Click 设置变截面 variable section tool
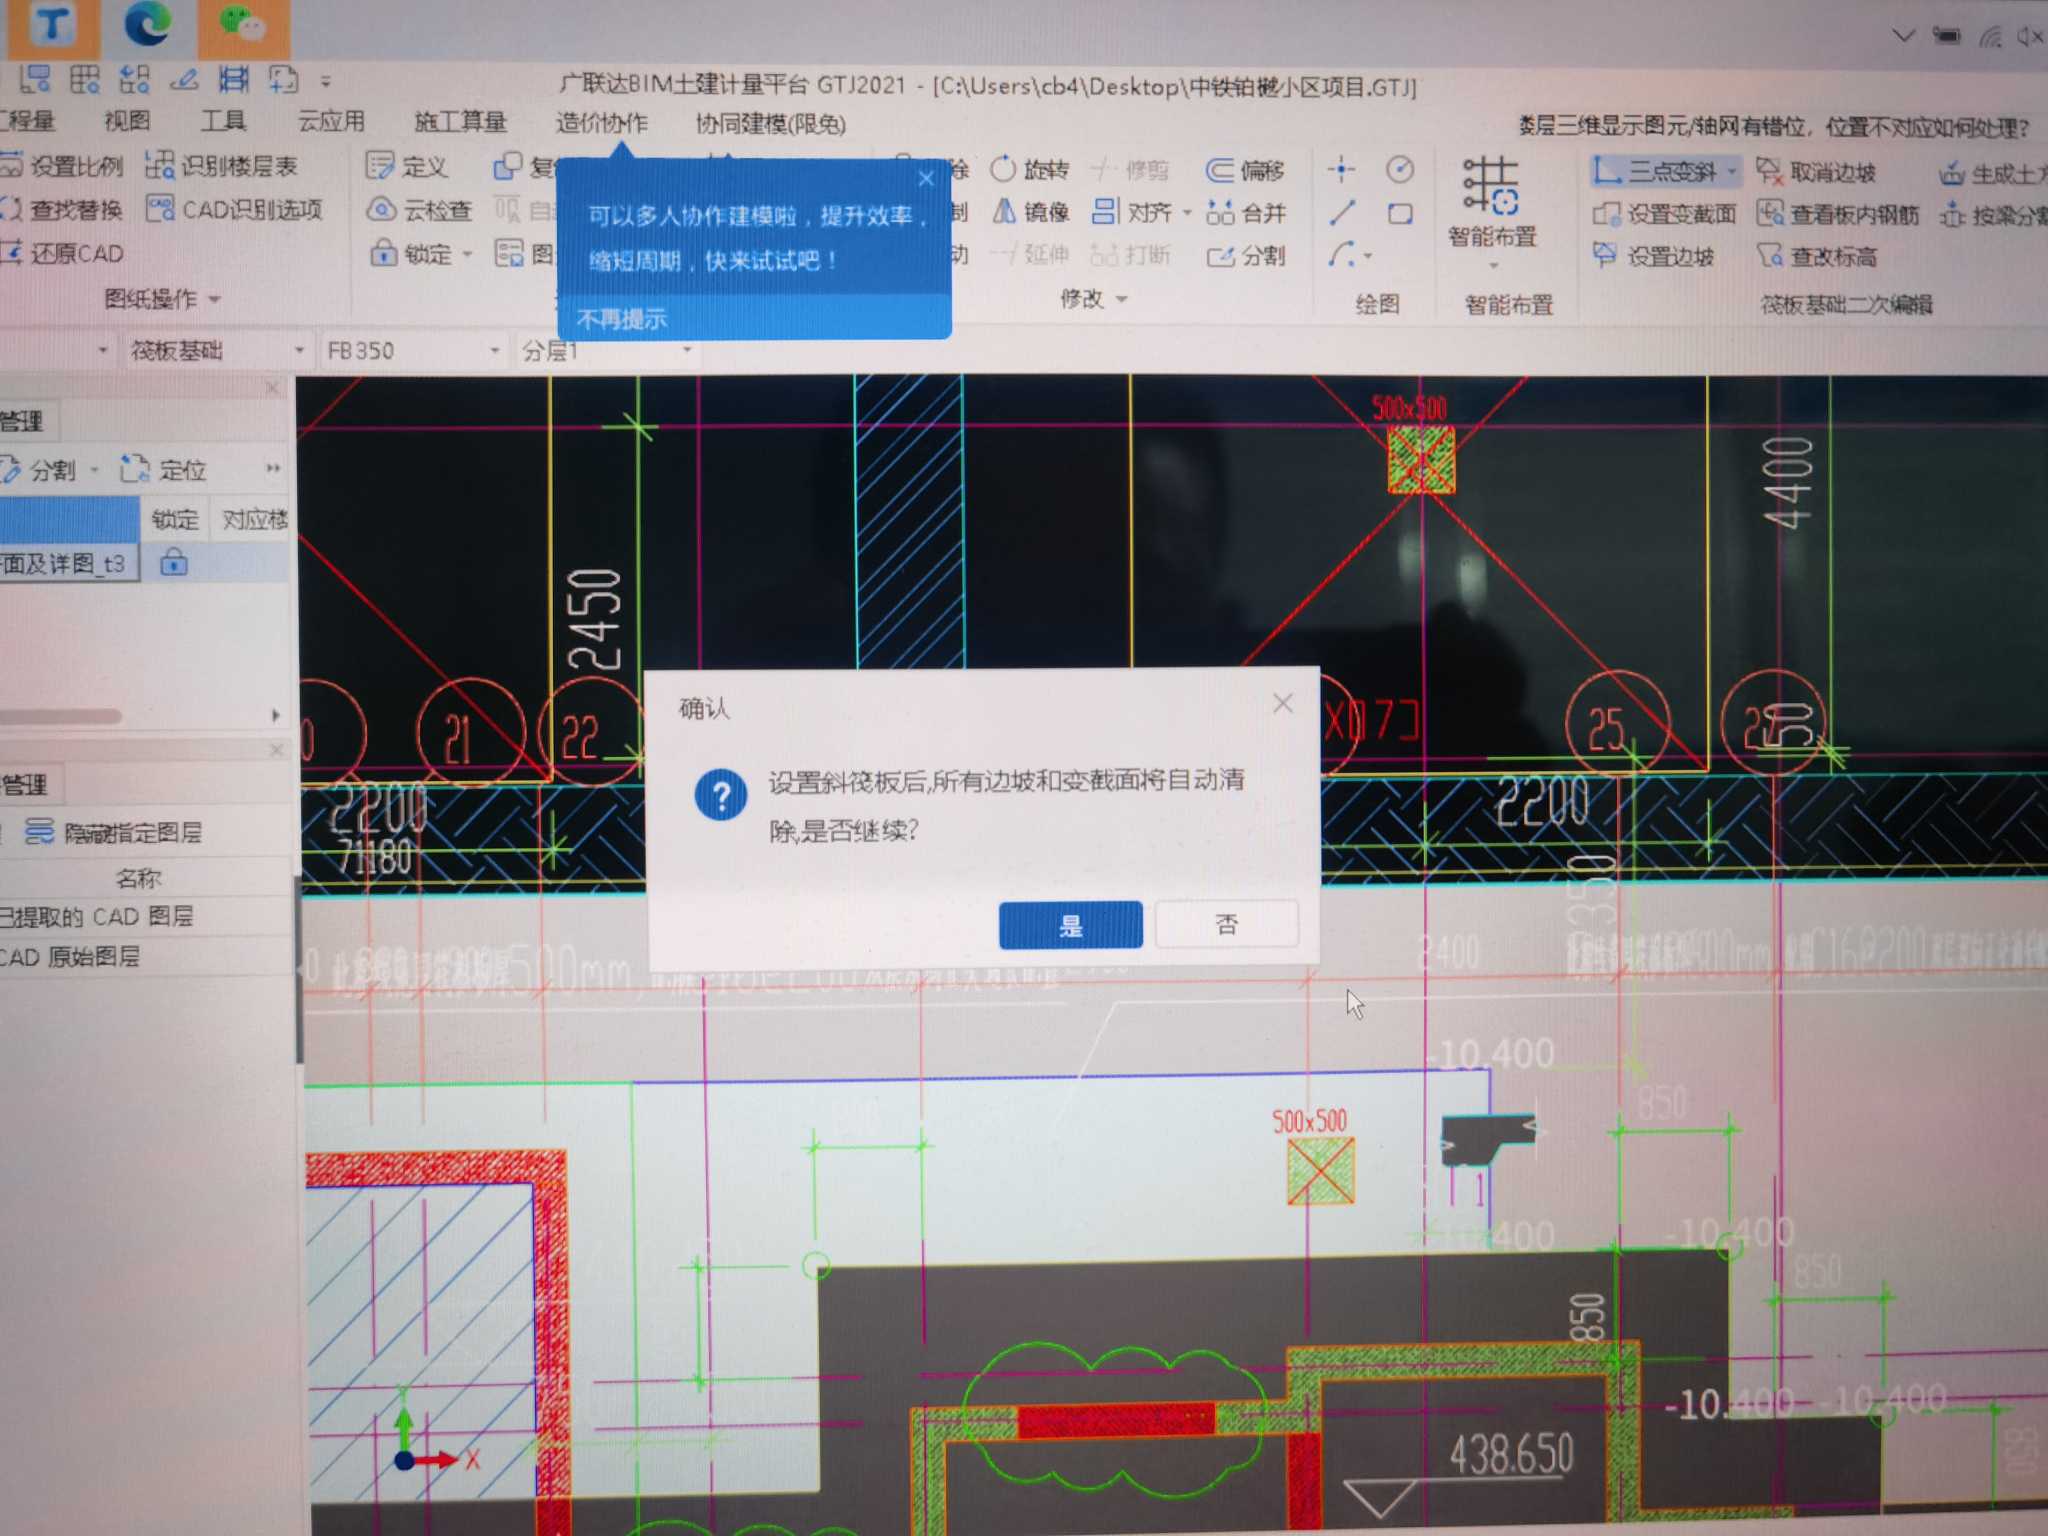Image resolution: width=2048 pixels, height=1536 pixels. pyautogui.click(x=1664, y=214)
